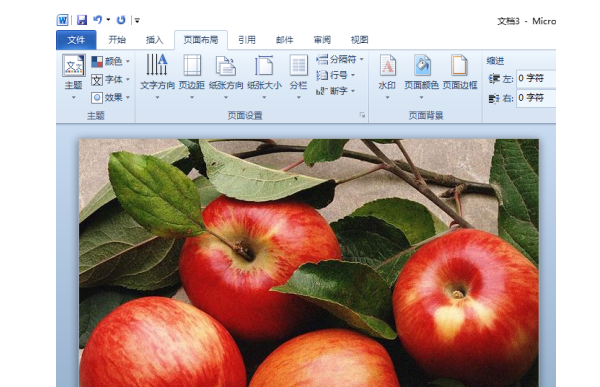The image size is (600, 387).
Task: Open the 文件 file menu tab
Action: (x=76, y=40)
